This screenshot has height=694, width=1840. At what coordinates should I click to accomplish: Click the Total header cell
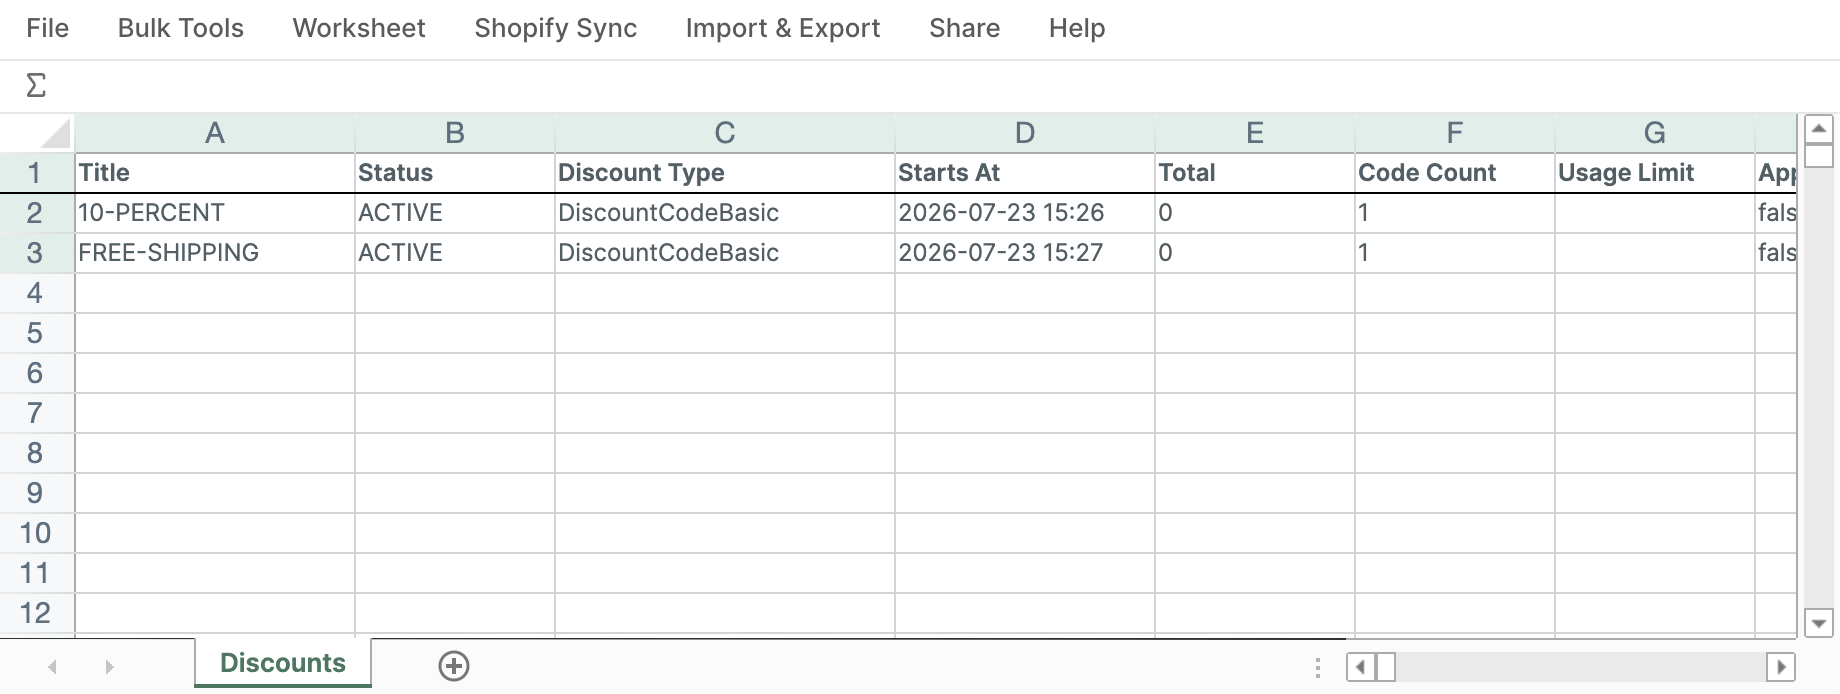pos(1255,173)
